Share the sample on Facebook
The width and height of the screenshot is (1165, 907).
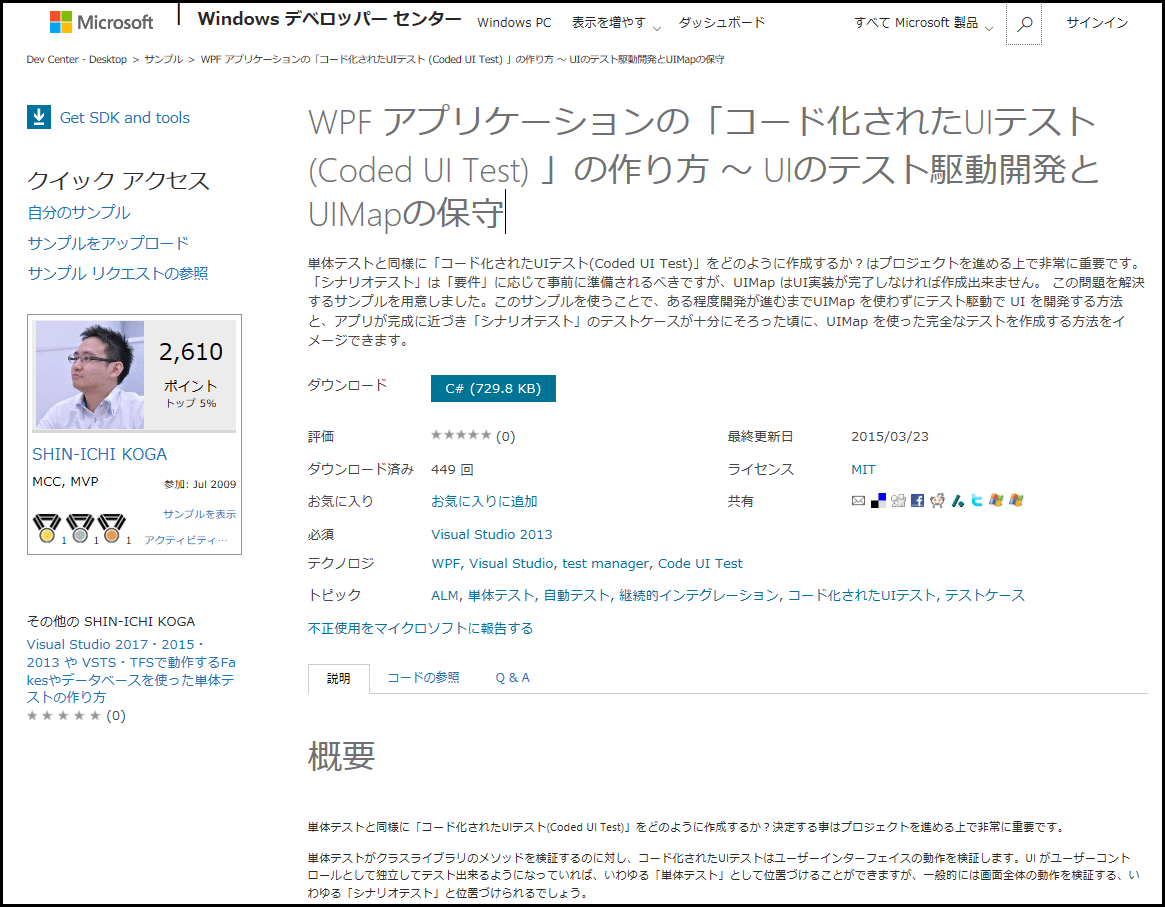click(x=918, y=500)
